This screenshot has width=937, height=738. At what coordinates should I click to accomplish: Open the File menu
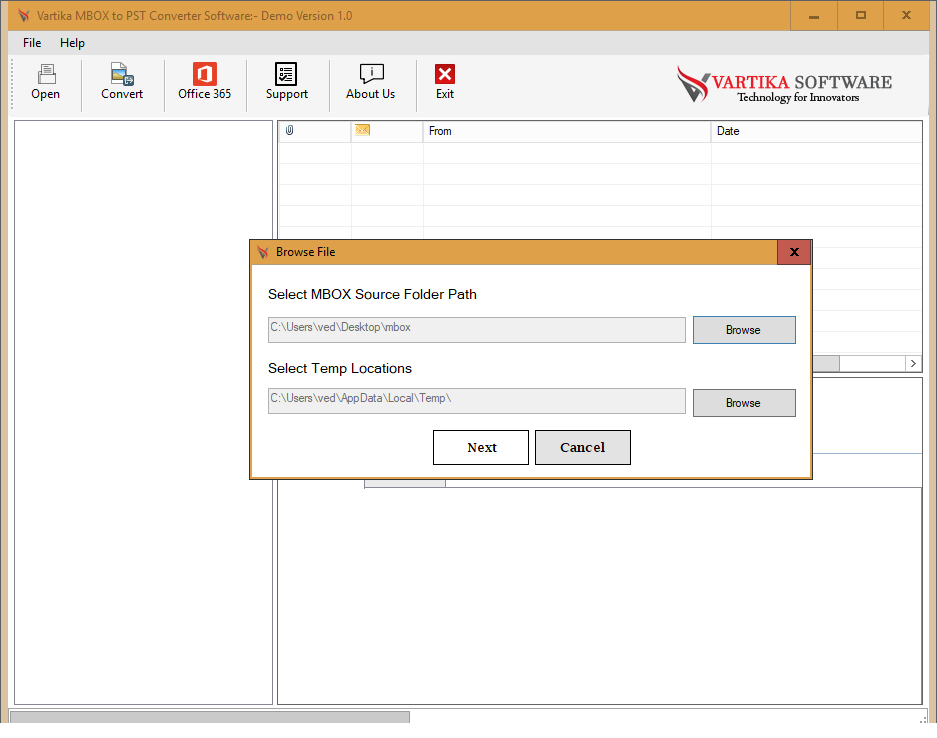pos(32,43)
